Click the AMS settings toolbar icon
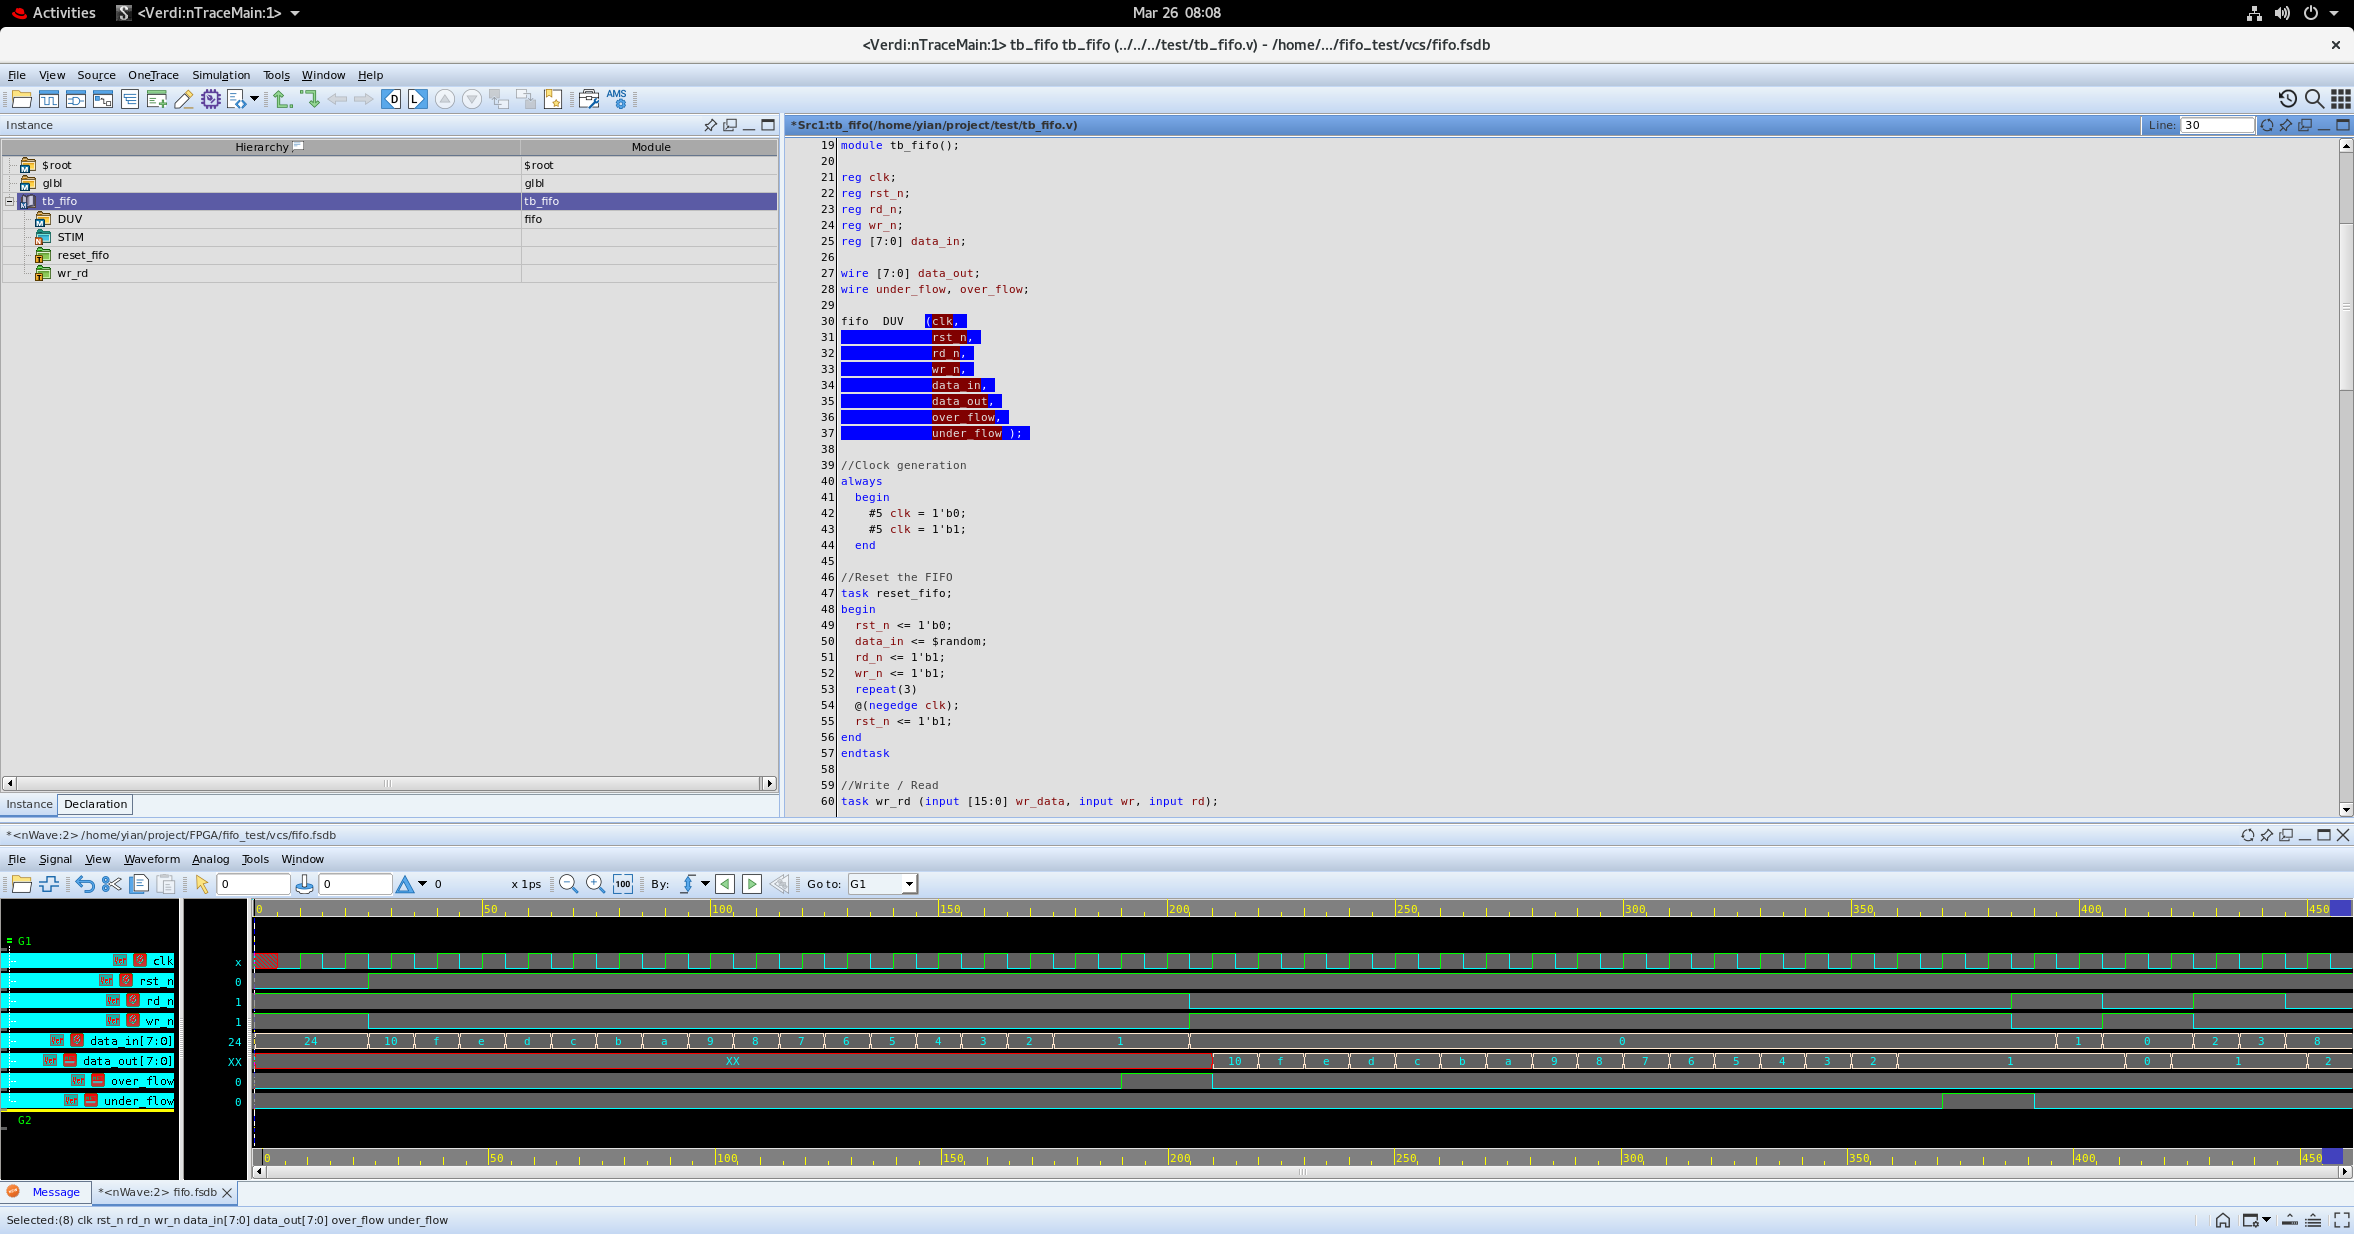The image size is (2354, 1234). 616,99
